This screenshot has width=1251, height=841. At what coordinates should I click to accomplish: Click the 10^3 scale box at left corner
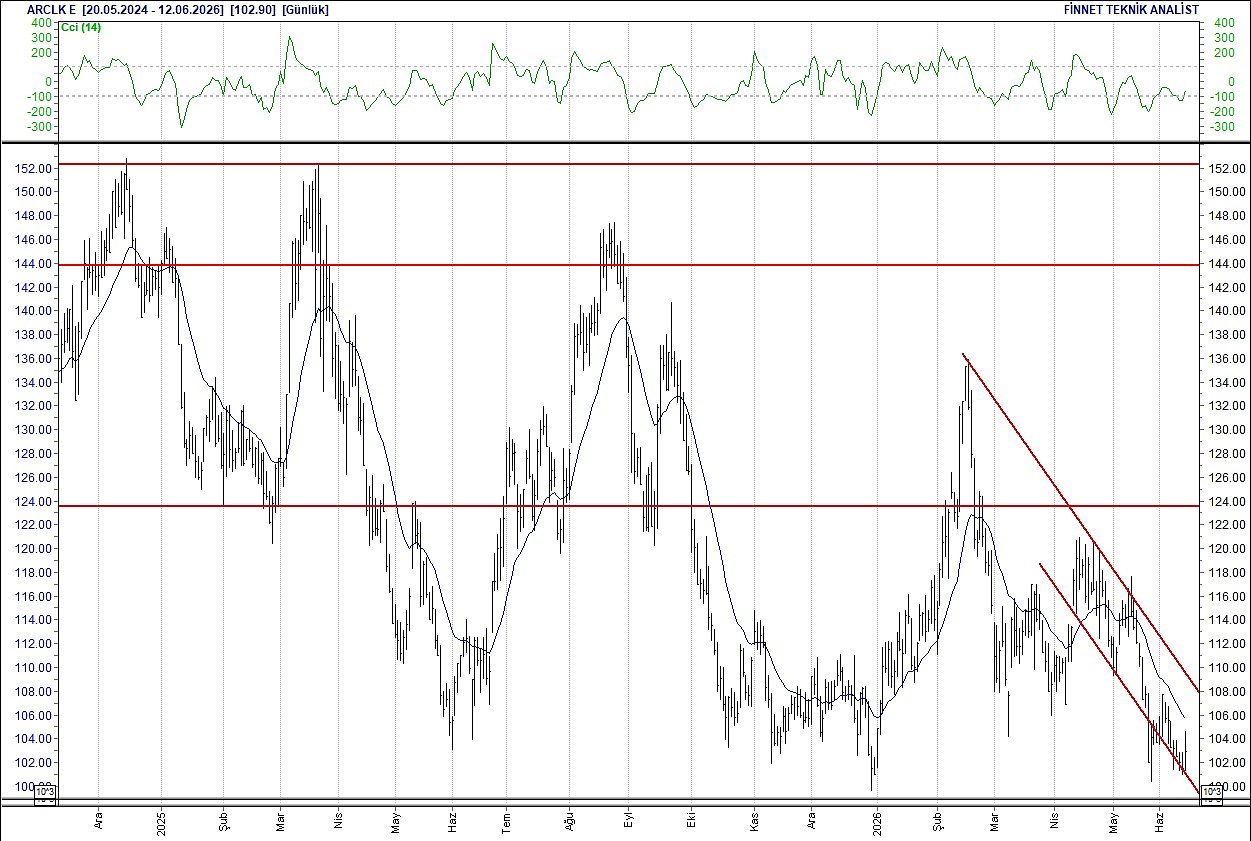[x=45, y=794]
